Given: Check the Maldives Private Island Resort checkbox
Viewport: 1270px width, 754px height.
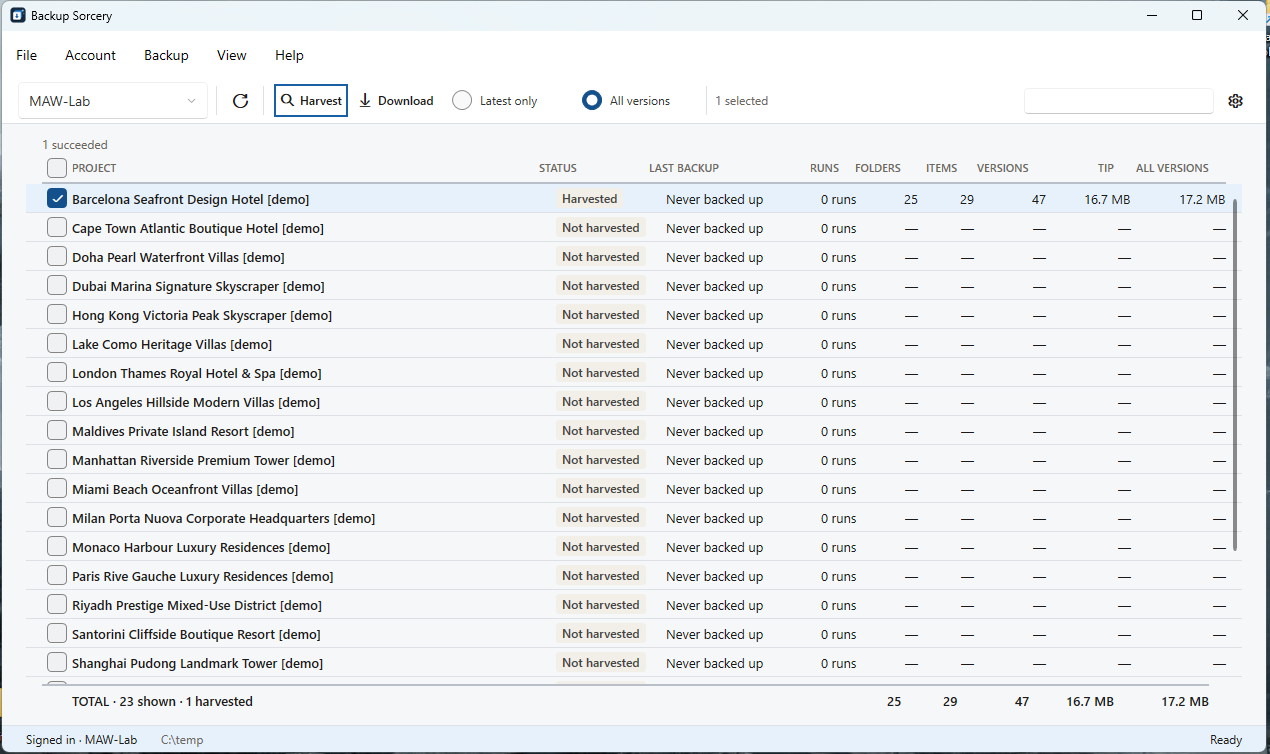Looking at the screenshot, I should (57, 431).
